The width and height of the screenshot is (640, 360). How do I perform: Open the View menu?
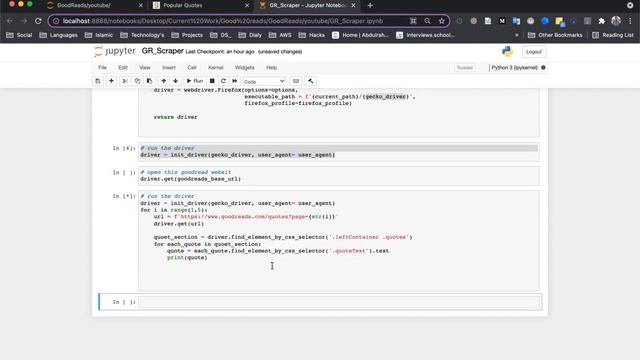pos(145,67)
